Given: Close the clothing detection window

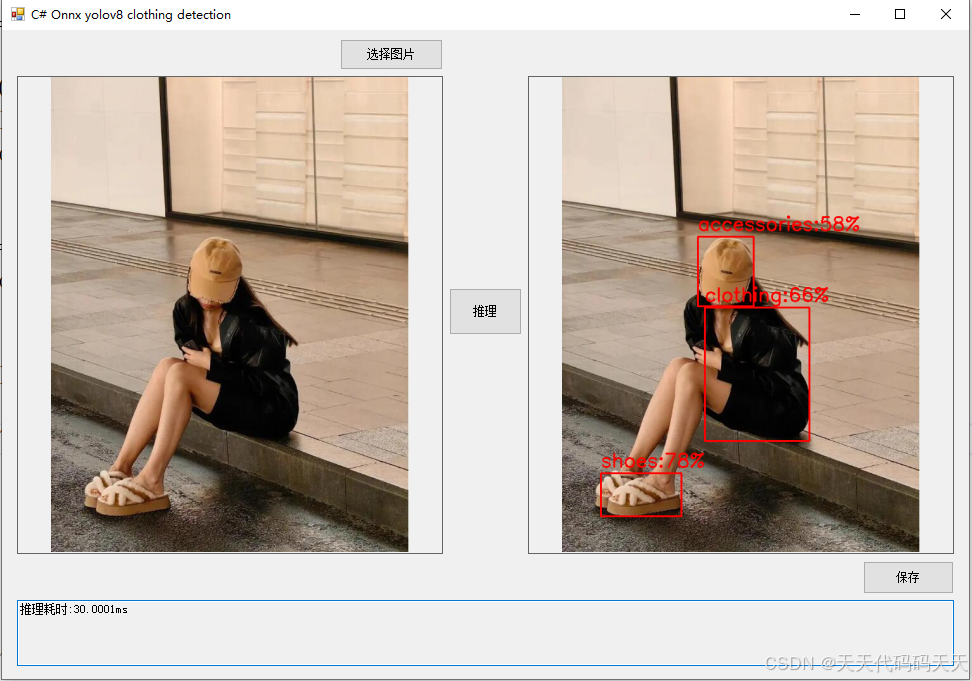Looking at the screenshot, I should click(x=946, y=14).
